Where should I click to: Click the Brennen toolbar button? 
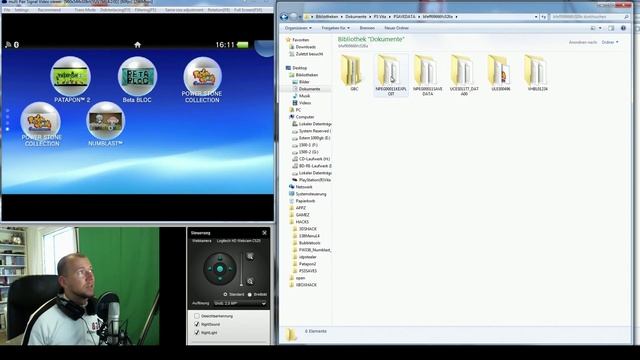click(x=367, y=28)
